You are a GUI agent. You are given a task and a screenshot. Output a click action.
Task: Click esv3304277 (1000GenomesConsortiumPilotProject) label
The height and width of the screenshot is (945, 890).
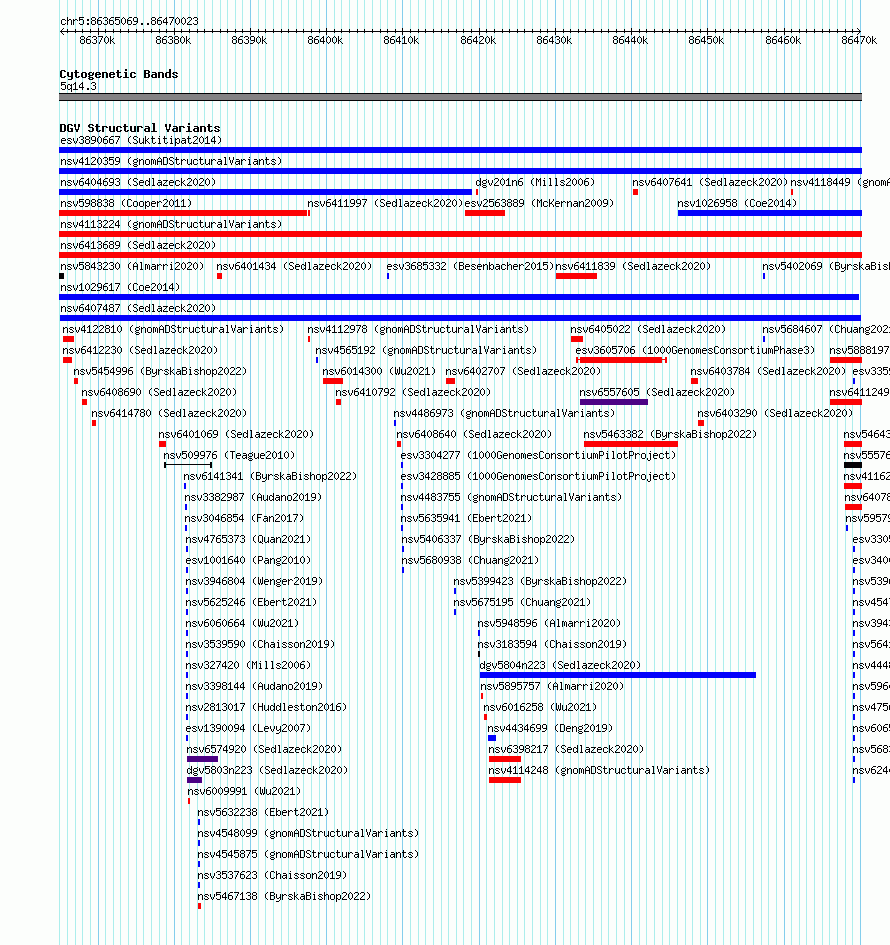click(x=539, y=456)
